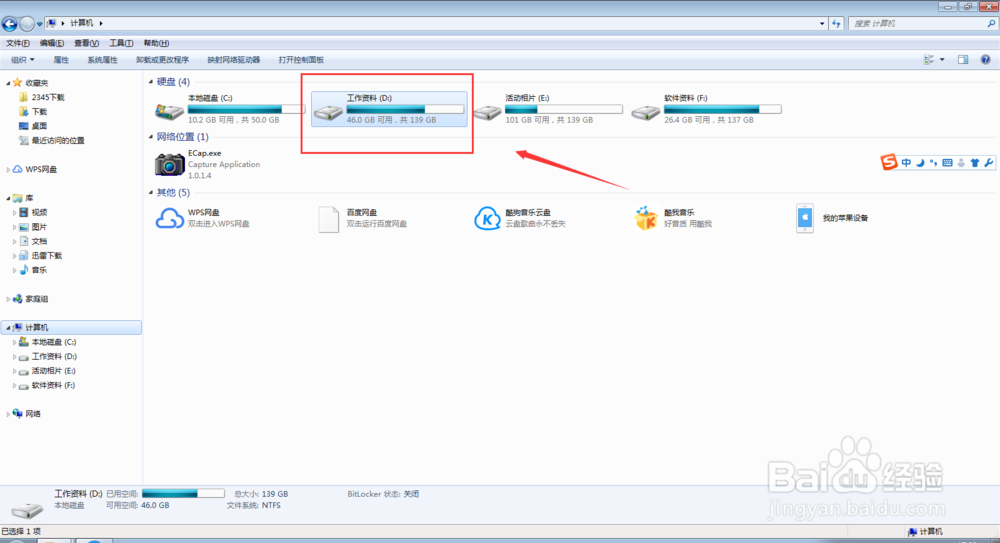This screenshot has width=1000, height=543.
Task: Click the 计算机 breadcrumb in address bar
Action: [x=82, y=23]
